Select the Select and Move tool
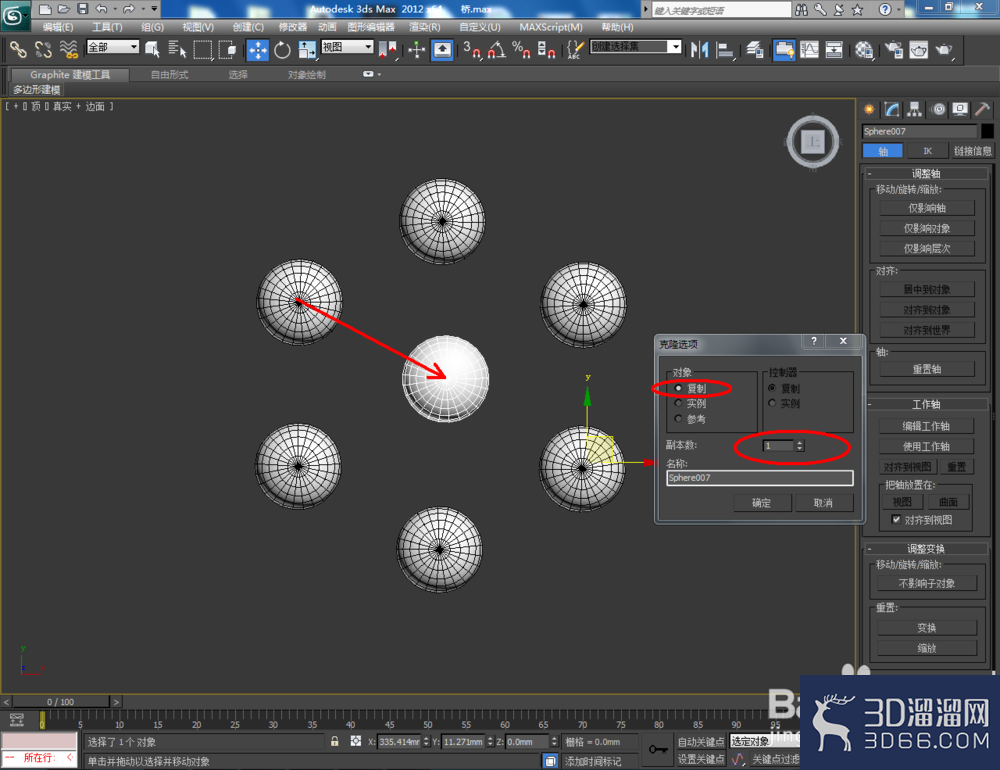This screenshot has width=1000, height=770. tap(258, 50)
